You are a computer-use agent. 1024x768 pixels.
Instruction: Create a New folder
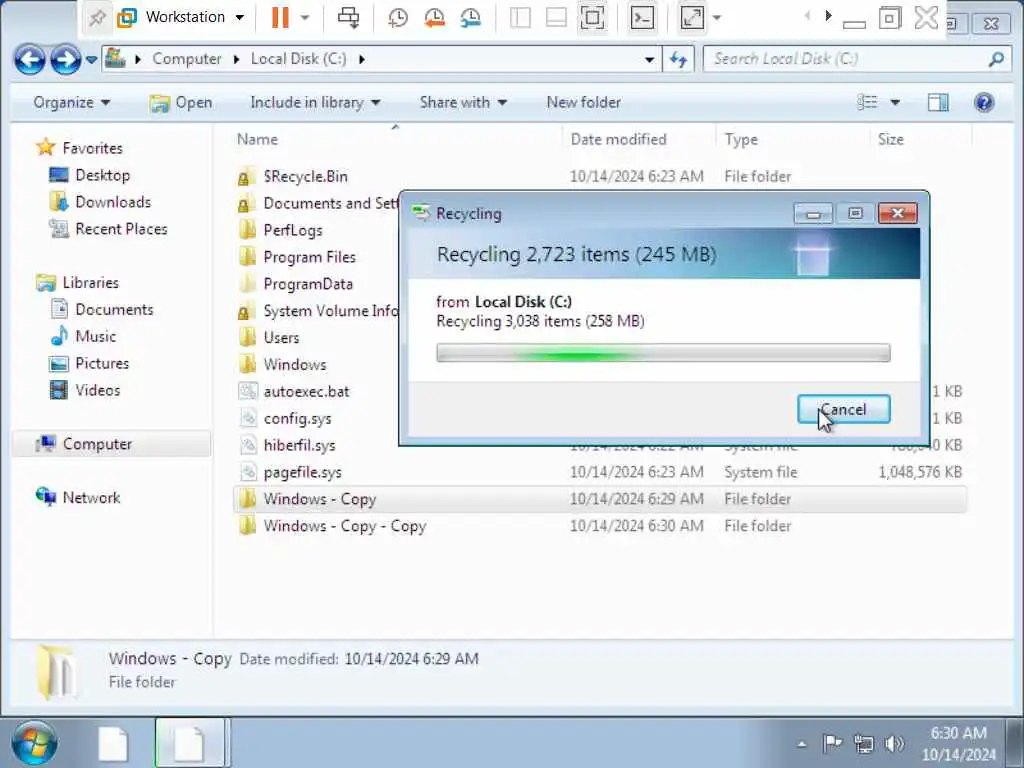click(583, 103)
